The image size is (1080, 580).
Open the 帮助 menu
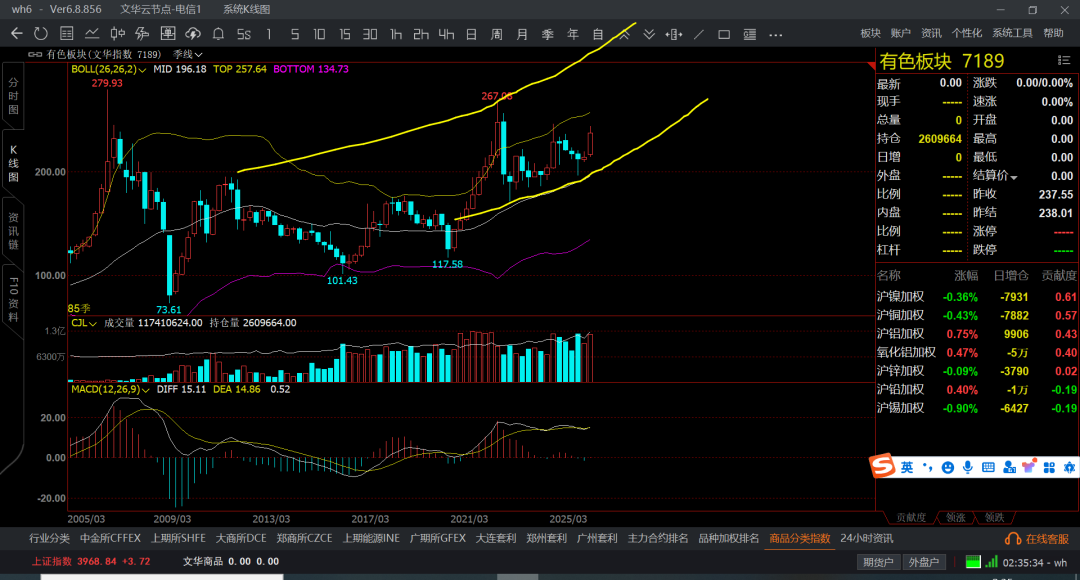(x=1053, y=33)
